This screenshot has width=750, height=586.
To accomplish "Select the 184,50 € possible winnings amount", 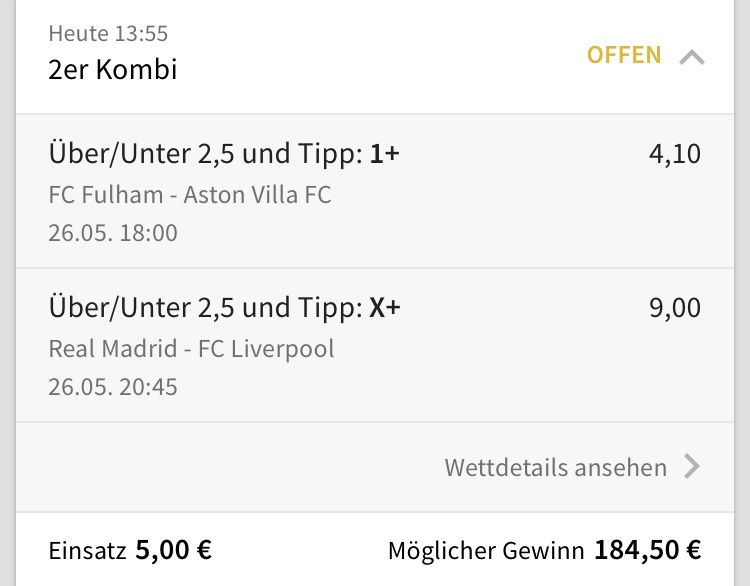I will (x=647, y=550).
